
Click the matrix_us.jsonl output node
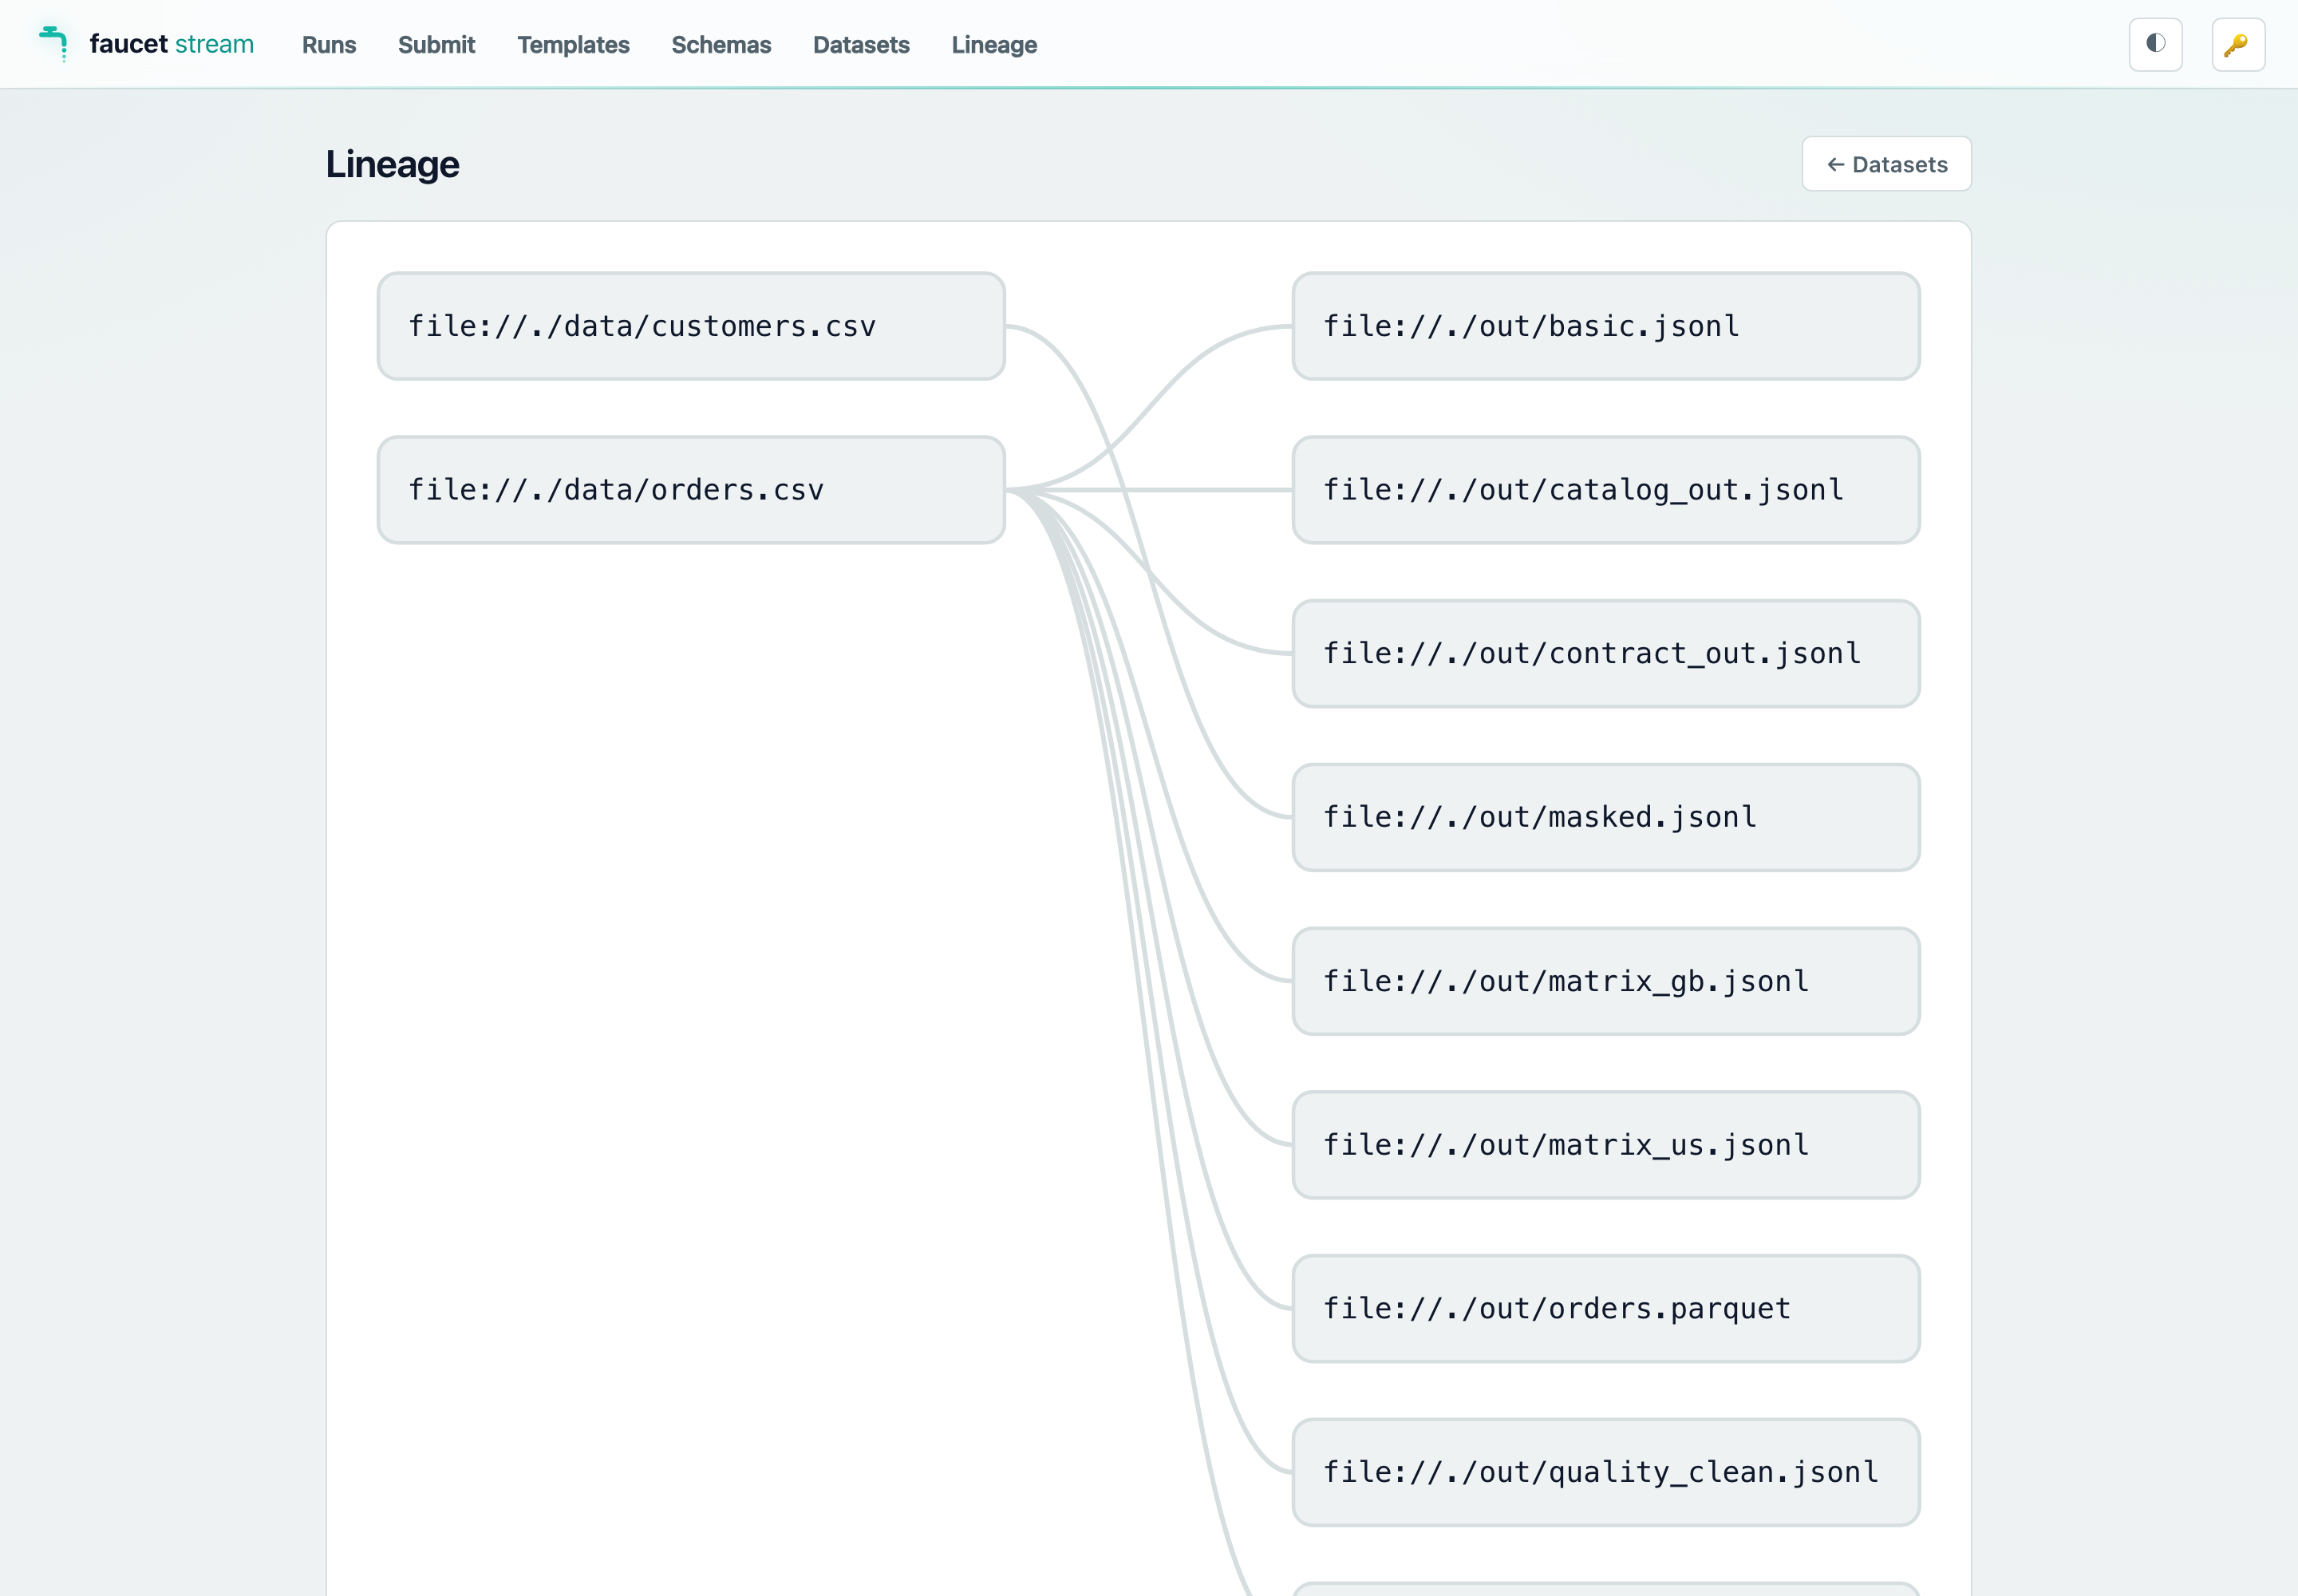(1606, 1145)
